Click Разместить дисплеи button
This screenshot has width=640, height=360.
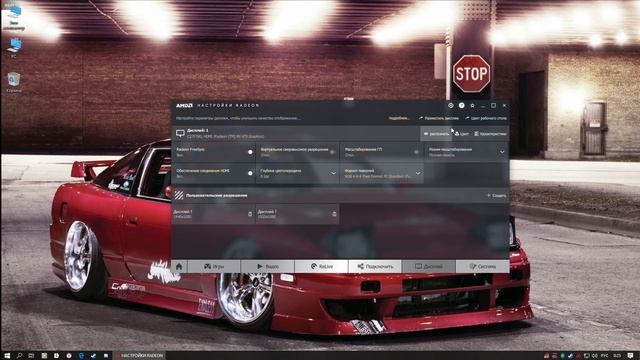(x=439, y=118)
